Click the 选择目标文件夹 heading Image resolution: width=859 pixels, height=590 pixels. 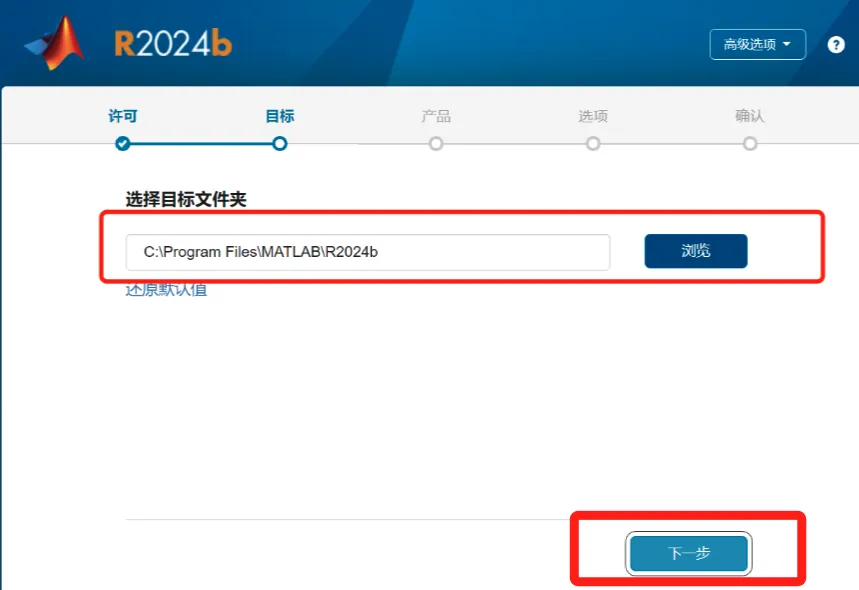(x=186, y=199)
